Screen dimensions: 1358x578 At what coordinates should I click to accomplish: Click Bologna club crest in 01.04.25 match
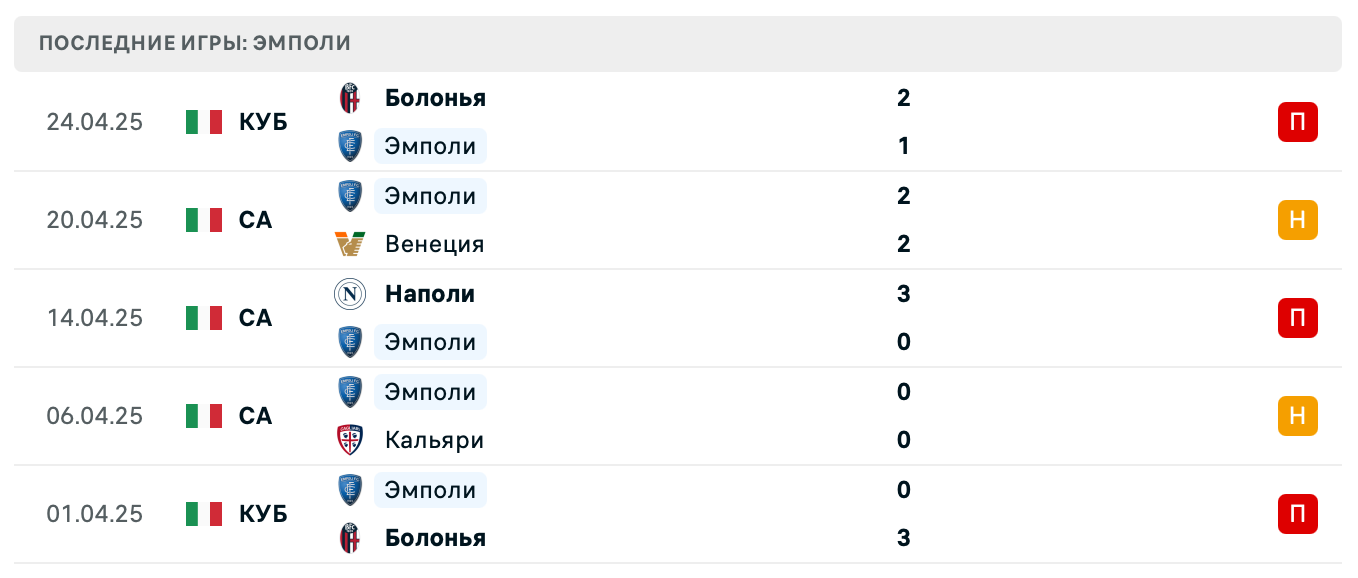[350, 538]
